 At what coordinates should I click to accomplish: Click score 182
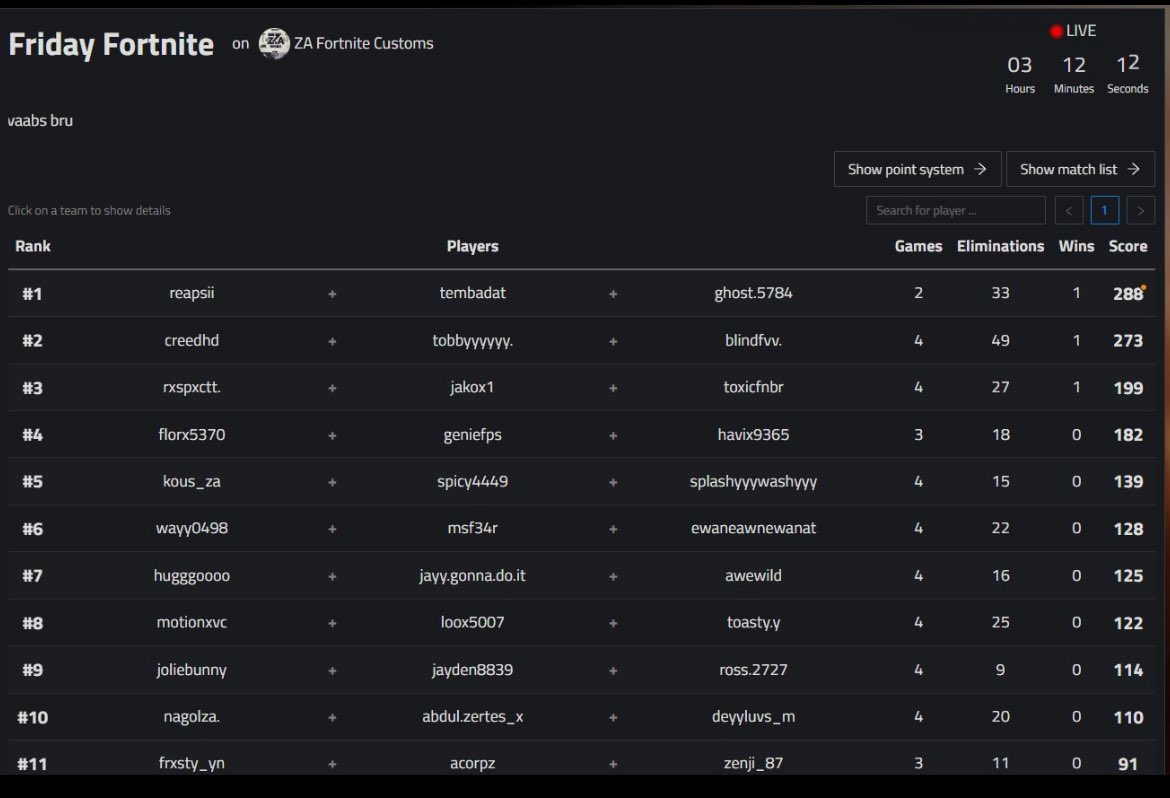[1128, 435]
